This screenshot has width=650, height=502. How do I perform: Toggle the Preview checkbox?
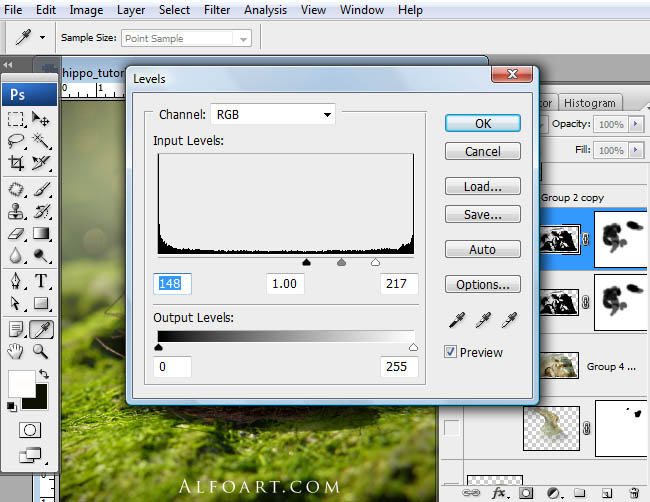point(451,352)
